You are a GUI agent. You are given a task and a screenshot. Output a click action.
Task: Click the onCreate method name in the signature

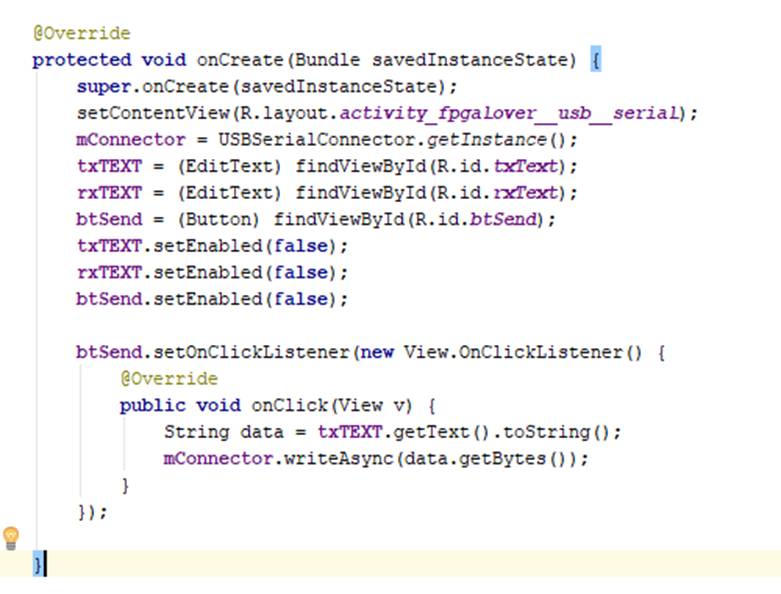[x=240, y=60]
